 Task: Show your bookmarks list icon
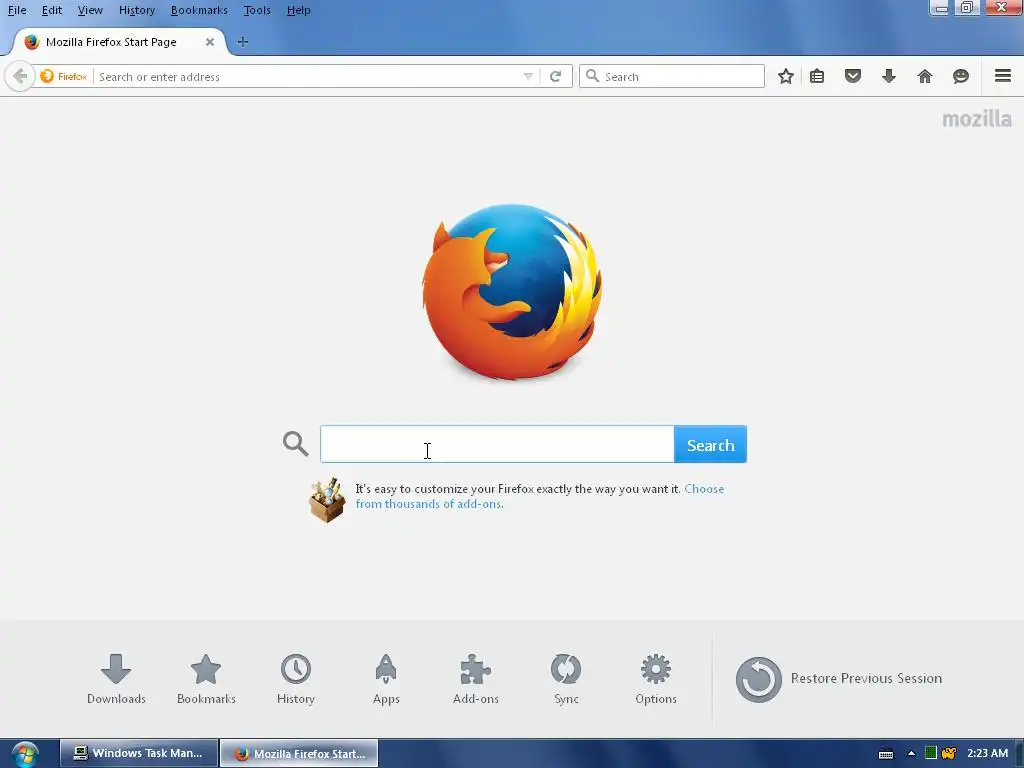coord(817,76)
